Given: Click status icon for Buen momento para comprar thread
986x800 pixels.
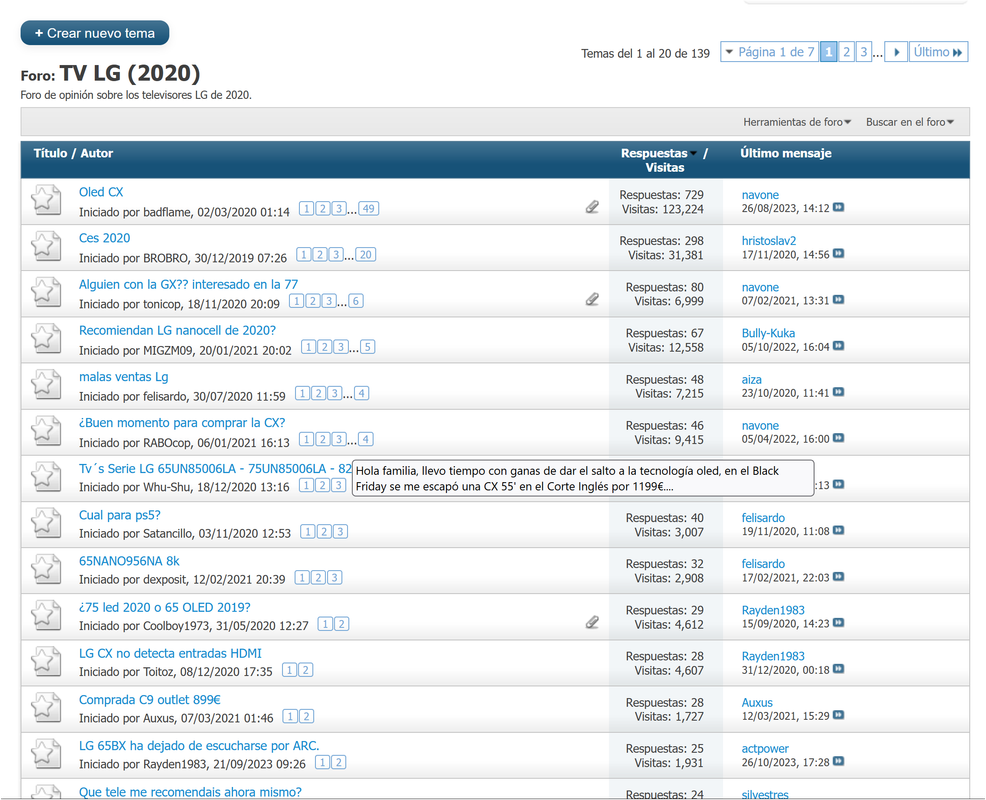Looking at the screenshot, I should click(46, 431).
